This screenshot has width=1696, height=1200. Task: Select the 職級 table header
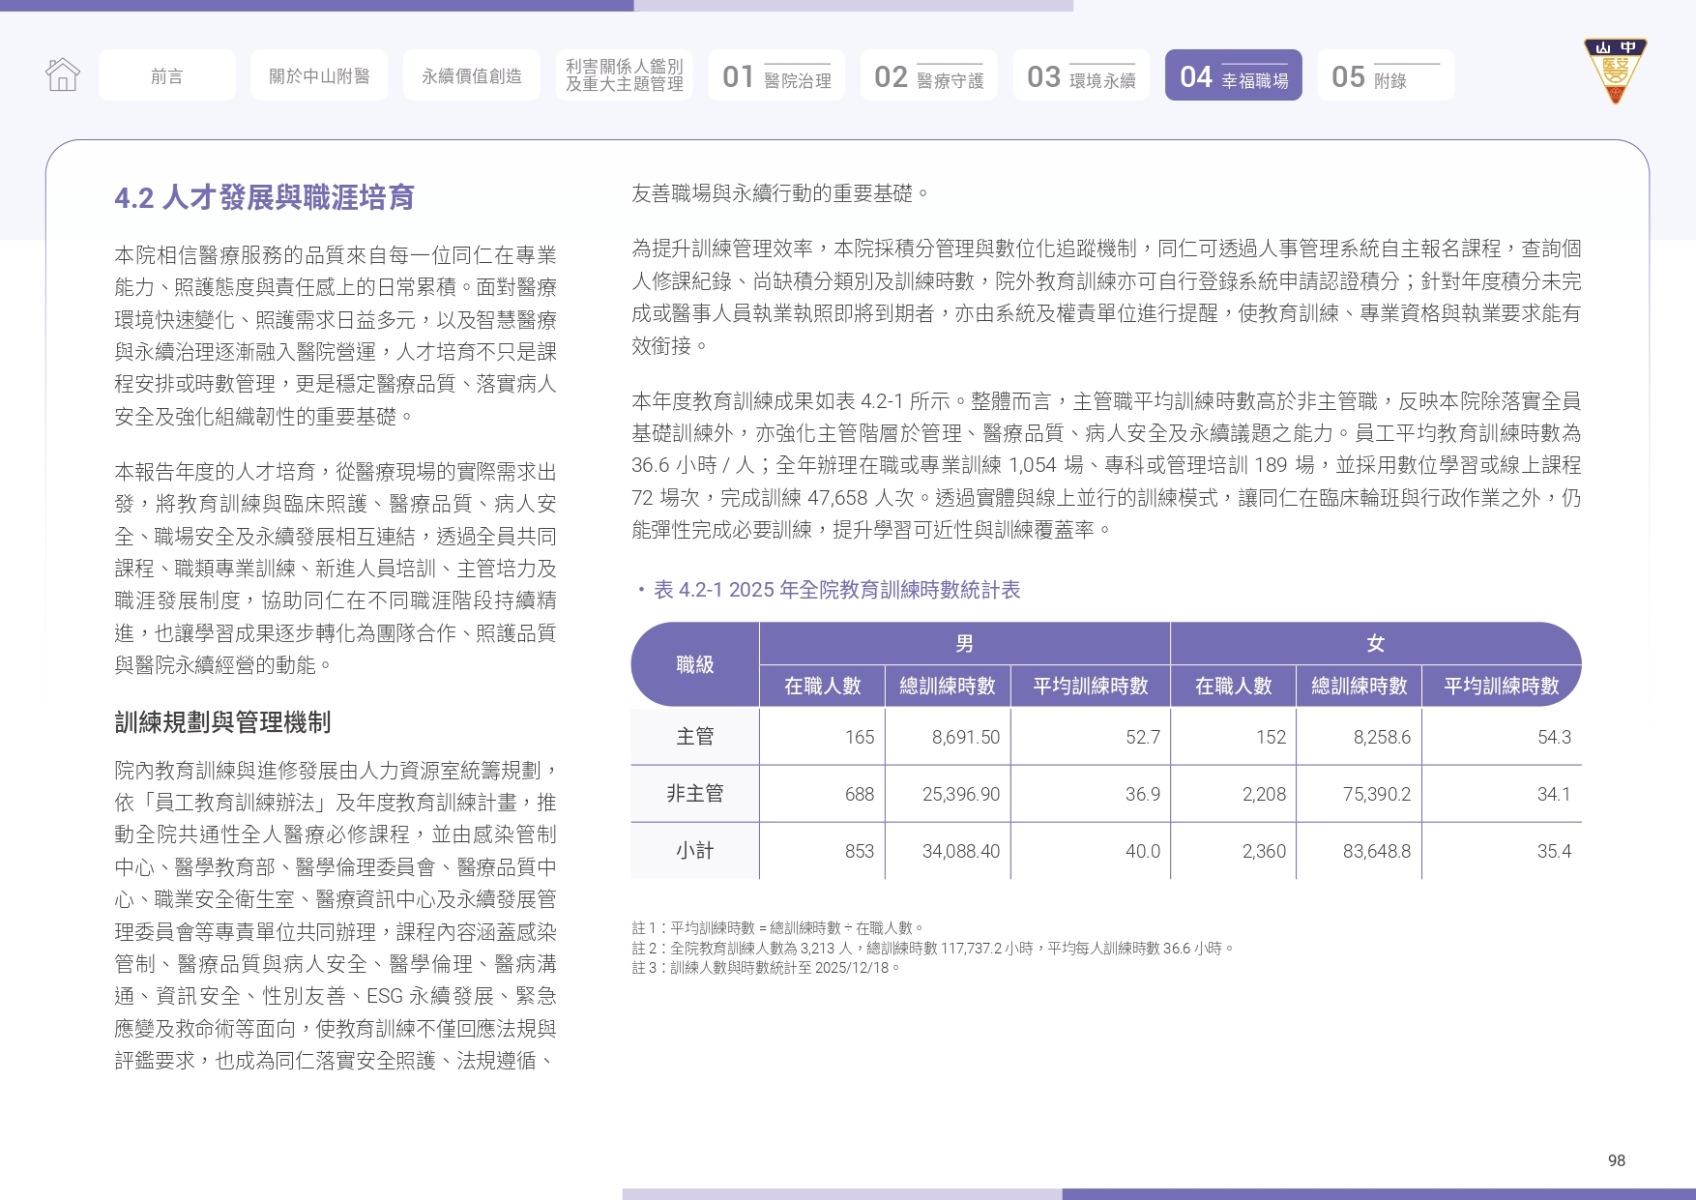pos(695,664)
